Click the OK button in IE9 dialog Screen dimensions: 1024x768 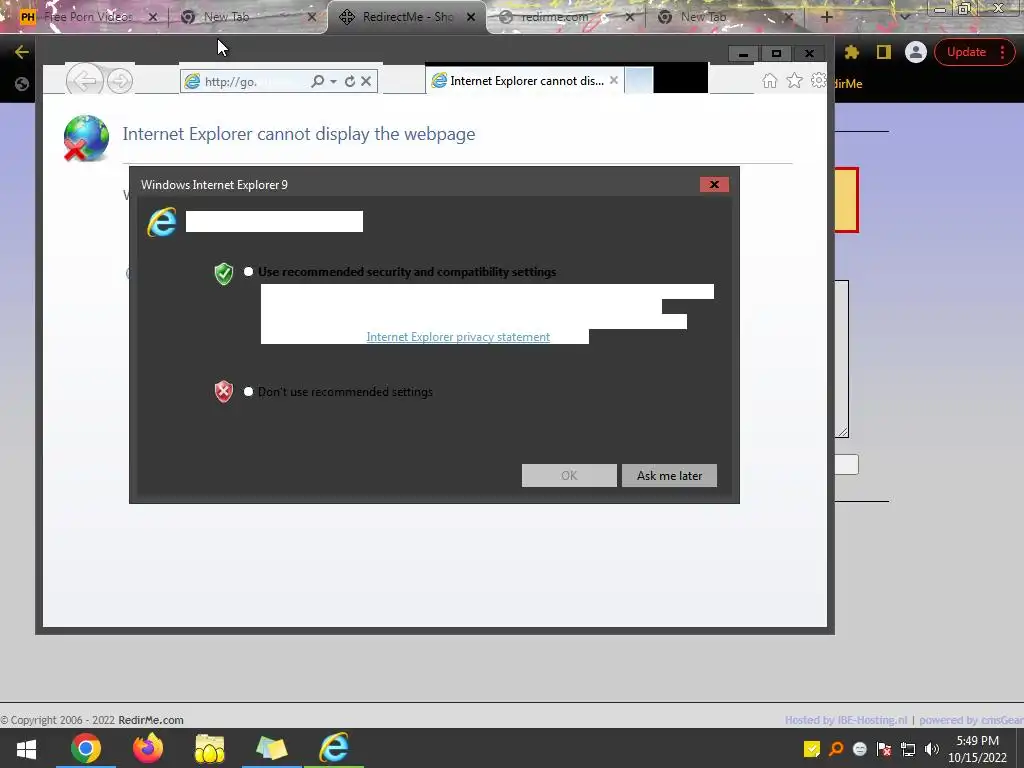point(569,475)
